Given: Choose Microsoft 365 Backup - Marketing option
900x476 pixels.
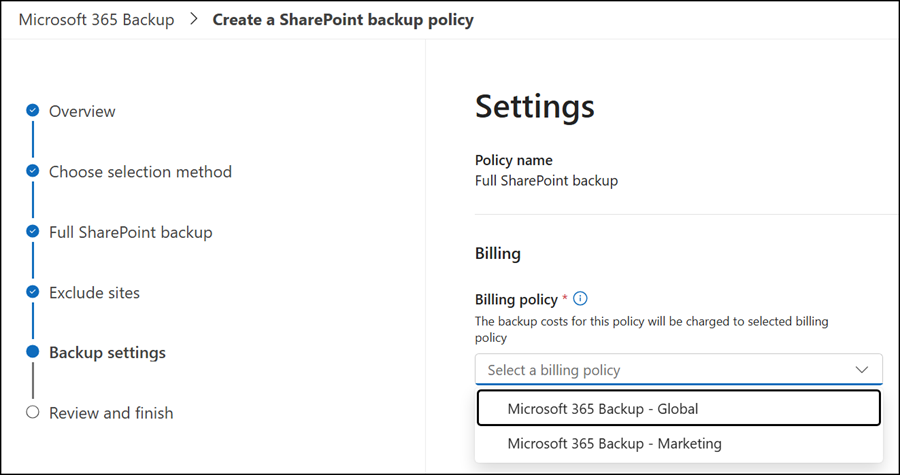Looking at the screenshot, I should point(678,443).
